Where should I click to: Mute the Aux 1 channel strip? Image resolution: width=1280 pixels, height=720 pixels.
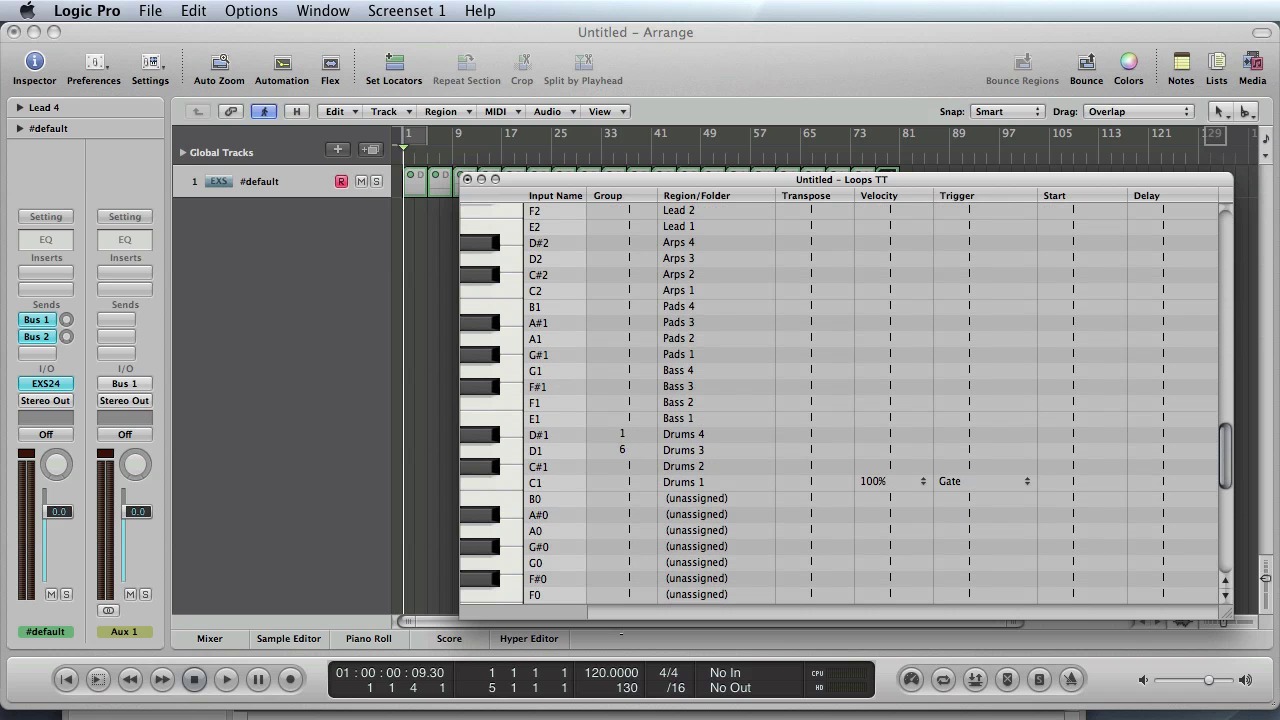point(130,594)
